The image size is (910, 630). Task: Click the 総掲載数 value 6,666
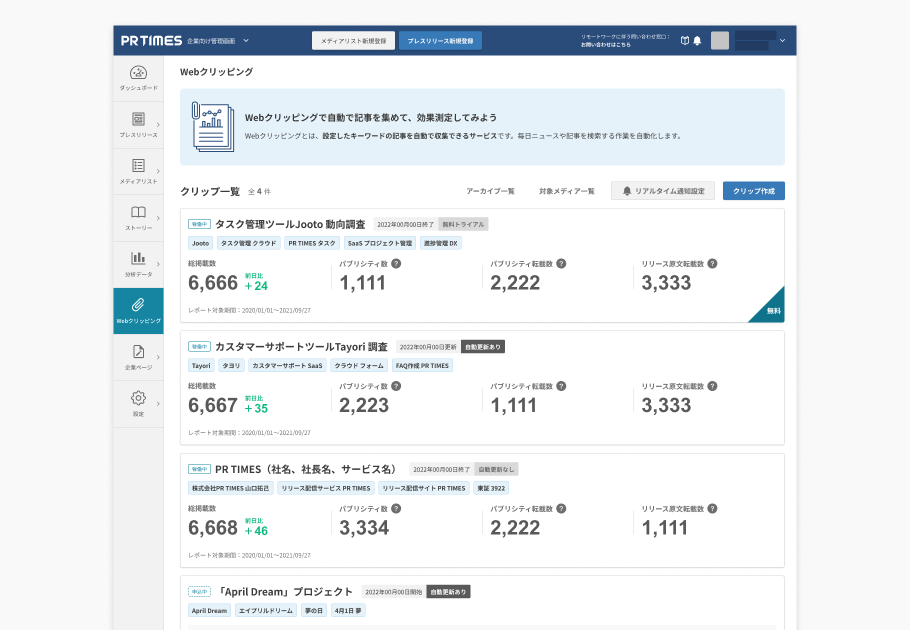coord(213,283)
